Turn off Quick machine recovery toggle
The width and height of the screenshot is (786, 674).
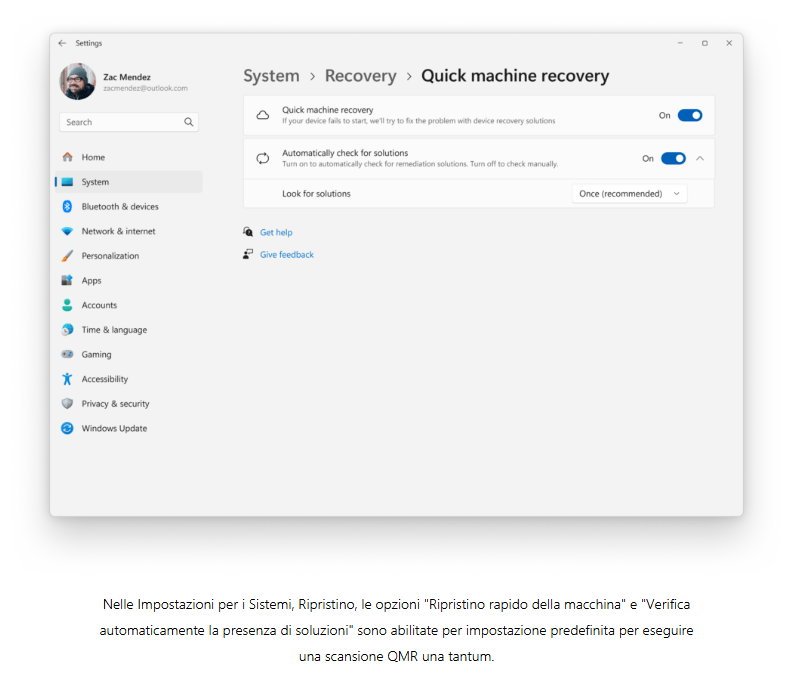pos(690,115)
